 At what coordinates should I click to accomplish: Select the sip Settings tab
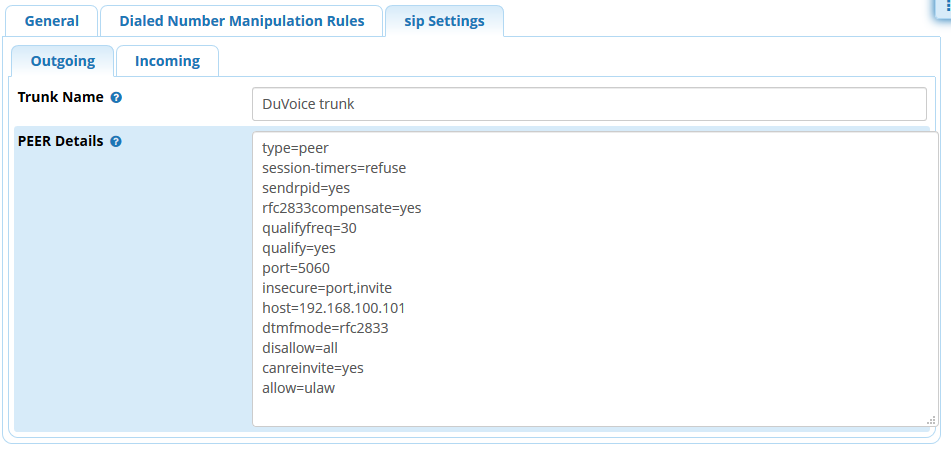pyautogui.click(x=444, y=21)
